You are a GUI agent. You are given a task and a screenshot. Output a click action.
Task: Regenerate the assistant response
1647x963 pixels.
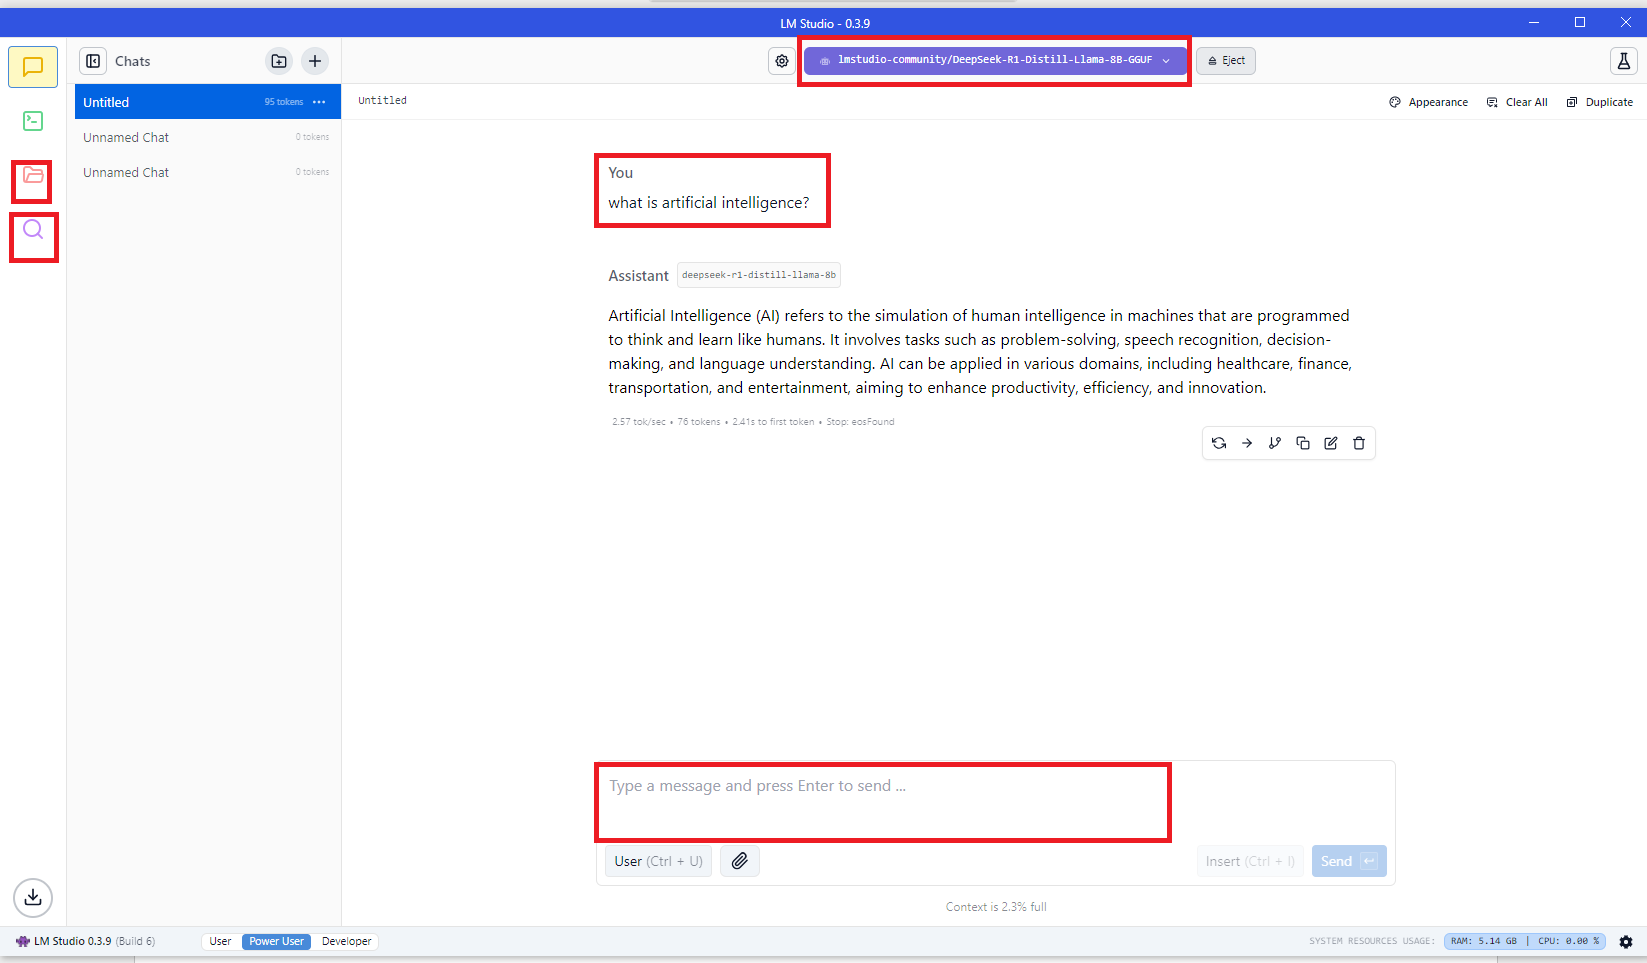[x=1219, y=443]
